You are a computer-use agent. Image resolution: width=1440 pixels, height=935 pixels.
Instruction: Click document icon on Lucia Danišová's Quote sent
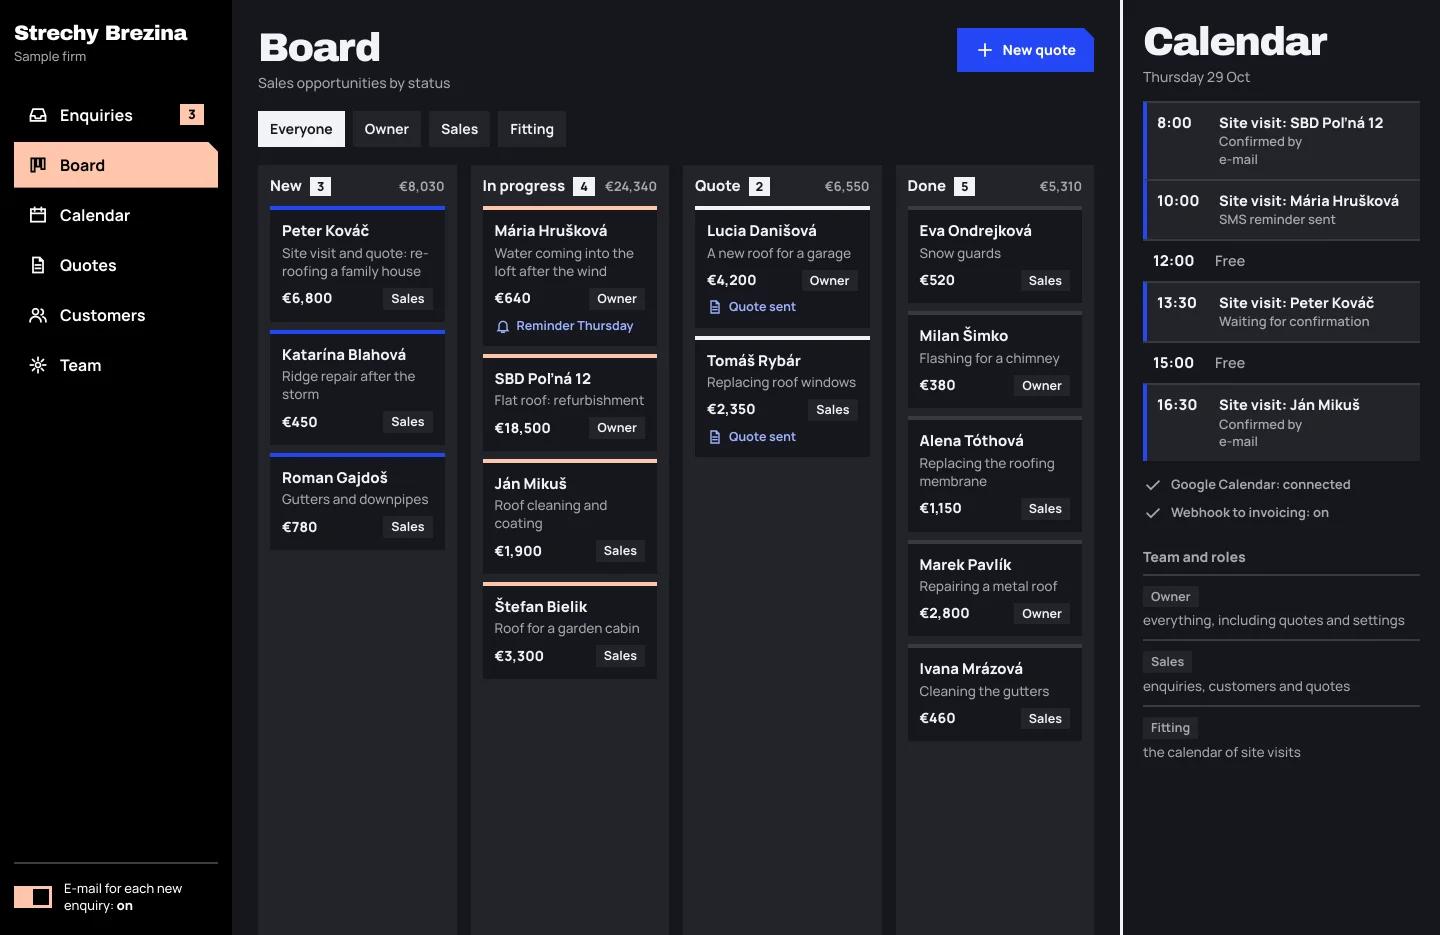(715, 307)
